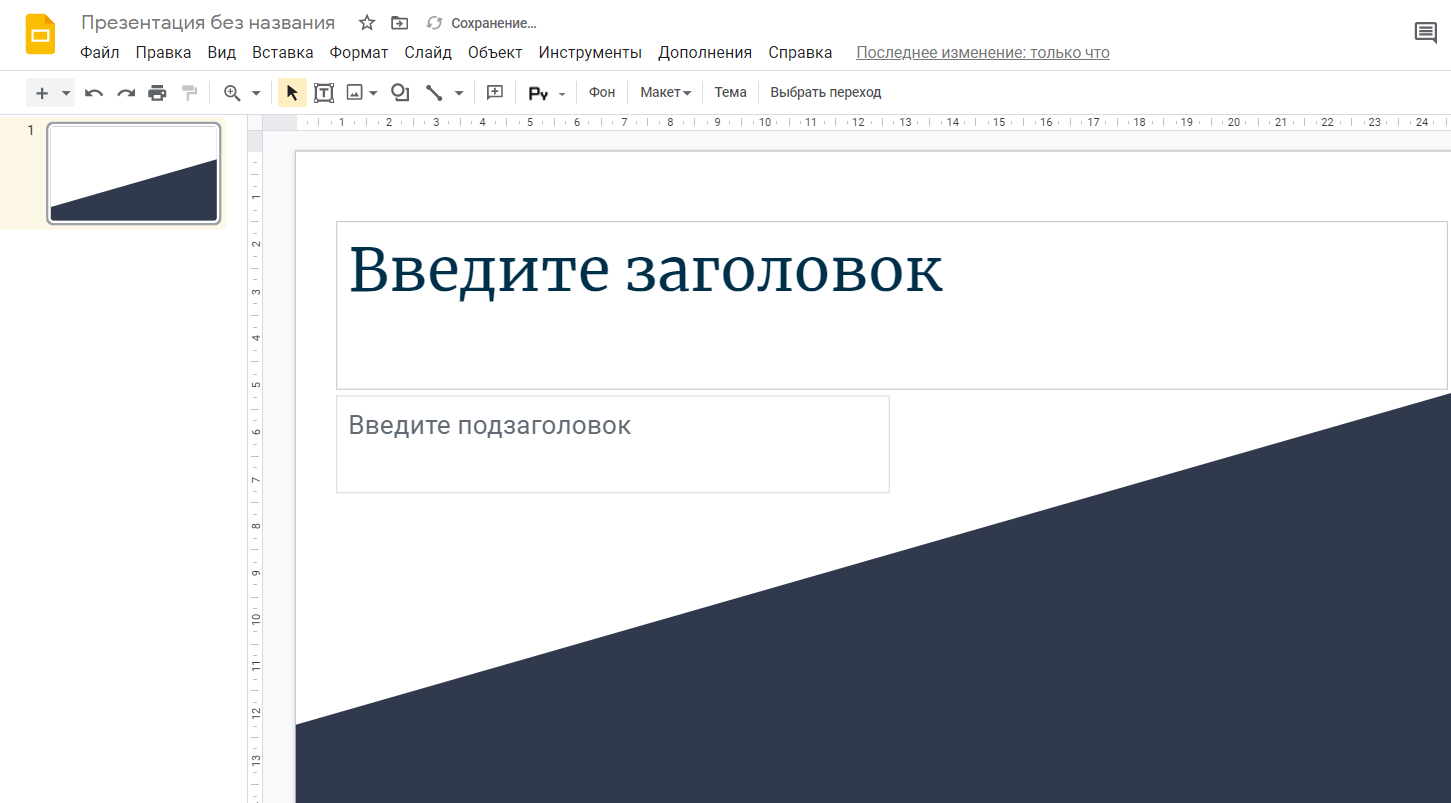
Task: Redo the last action
Action: [126, 93]
